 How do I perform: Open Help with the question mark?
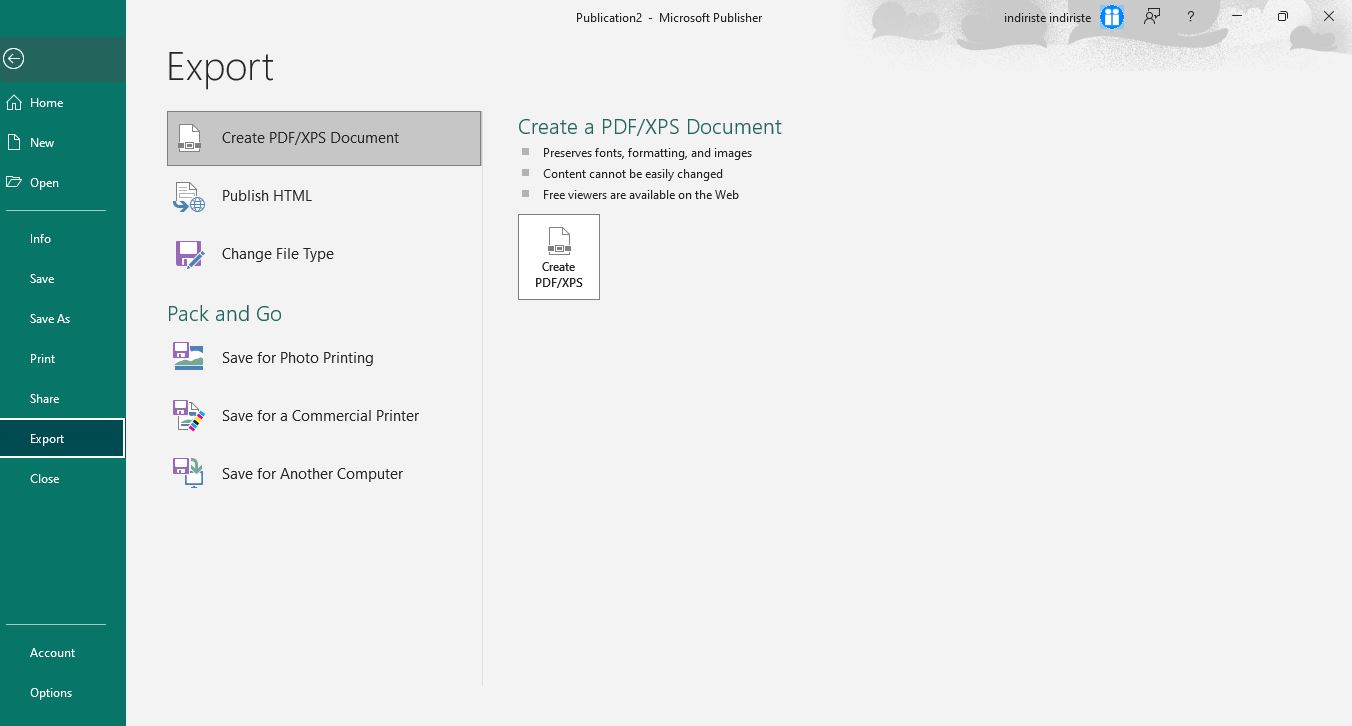tap(1190, 17)
